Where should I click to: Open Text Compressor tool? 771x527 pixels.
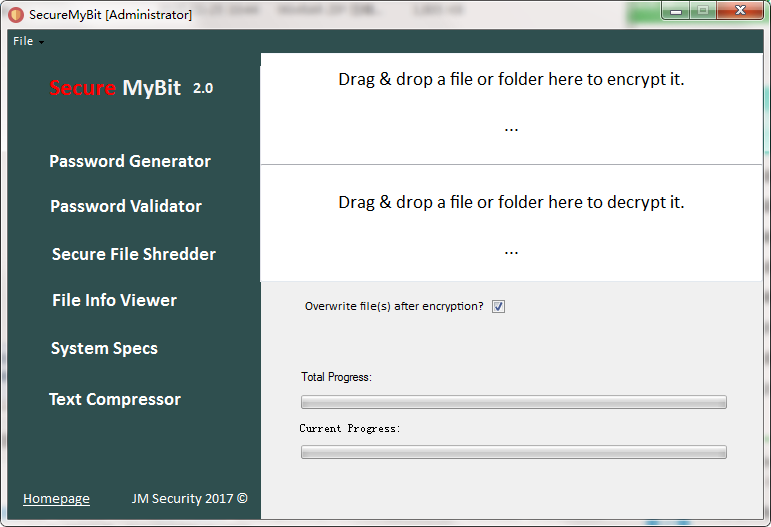click(115, 399)
